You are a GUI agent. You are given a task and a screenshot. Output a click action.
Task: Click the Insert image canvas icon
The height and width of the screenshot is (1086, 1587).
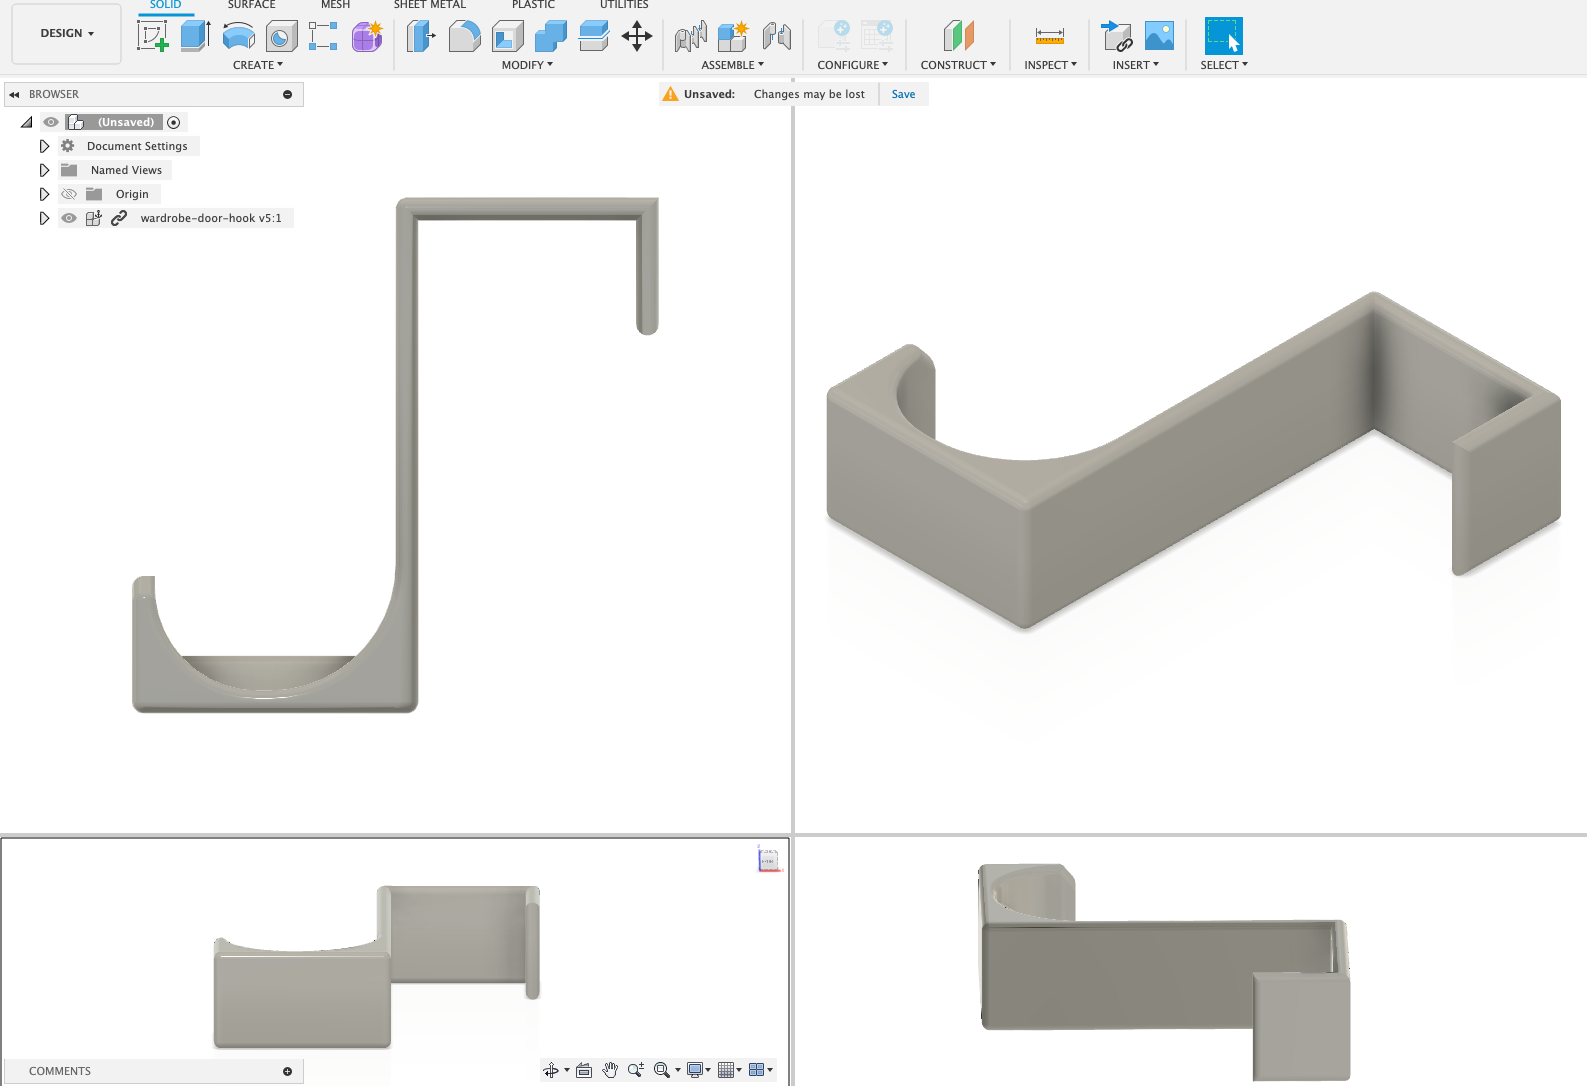pyautogui.click(x=1159, y=37)
